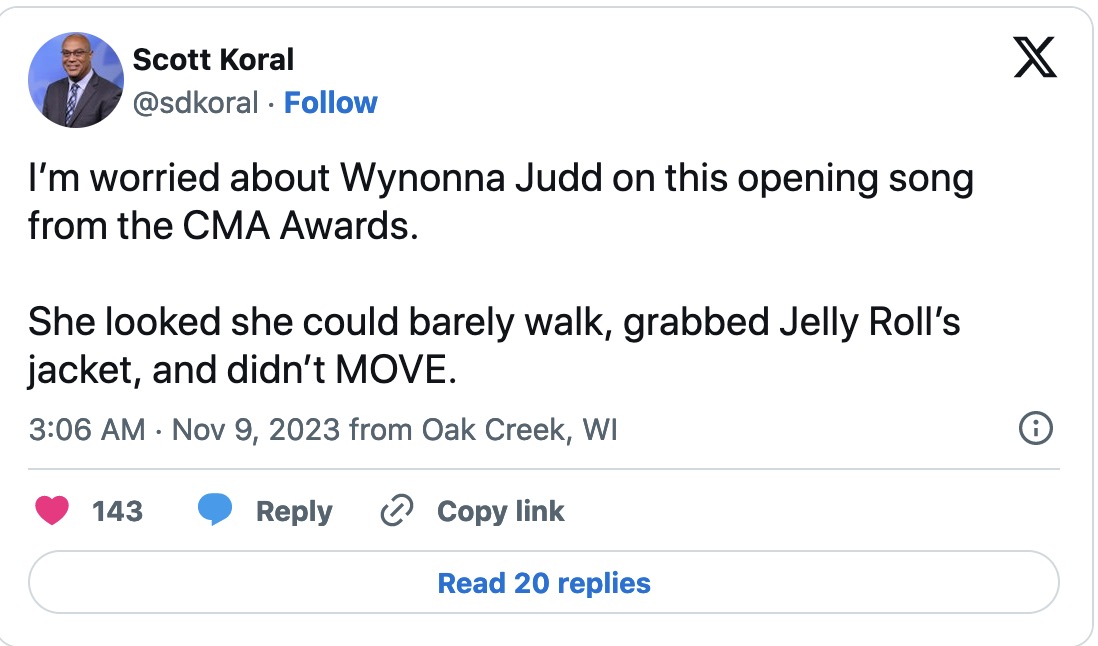This screenshot has width=1098, height=646.
Task: Click the X logo icon
Action: tap(1033, 56)
